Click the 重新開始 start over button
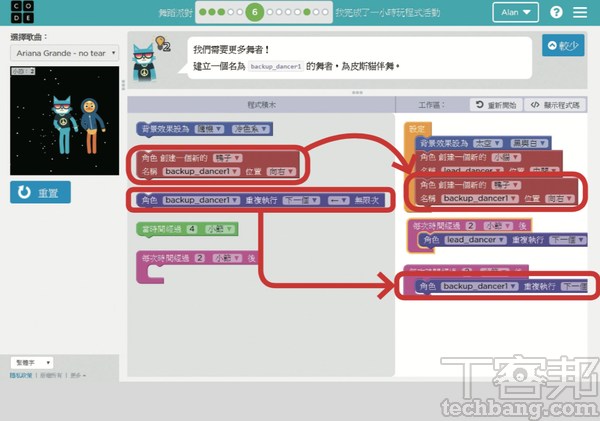The image size is (600, 421). [x=496, y=105]
